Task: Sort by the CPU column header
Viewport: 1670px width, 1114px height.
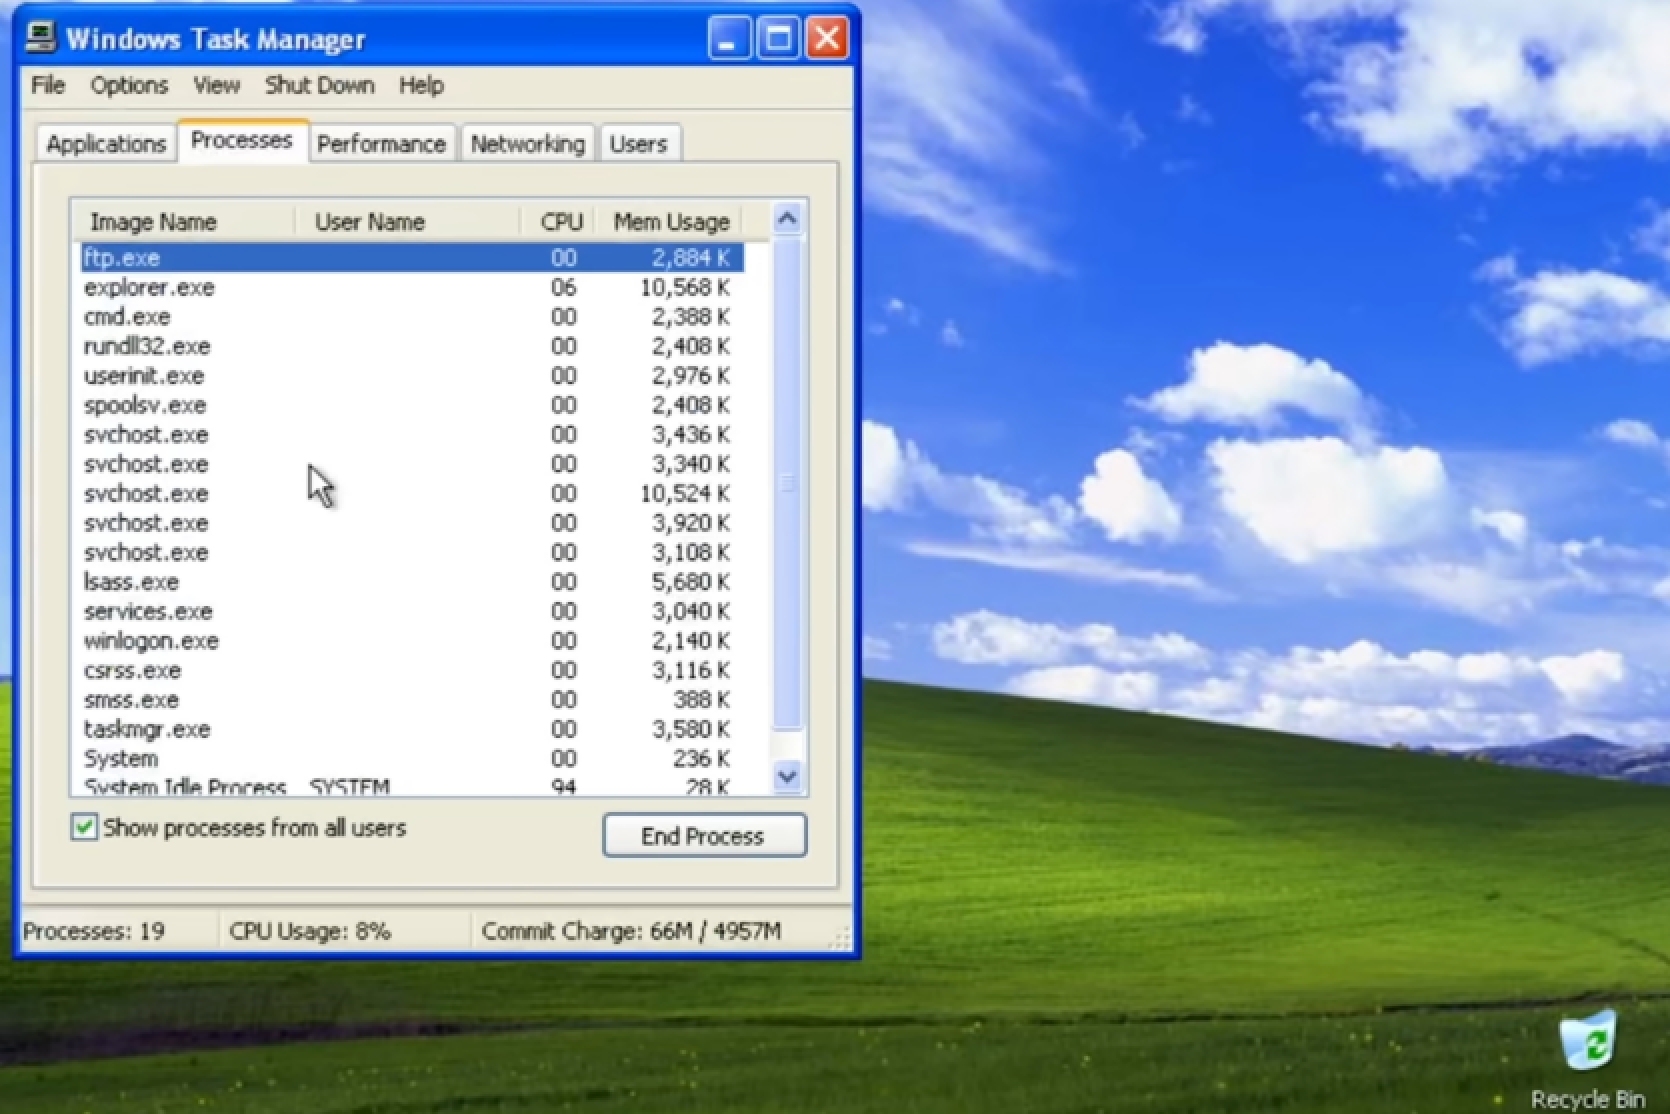Action: click(x=558, y=221)
